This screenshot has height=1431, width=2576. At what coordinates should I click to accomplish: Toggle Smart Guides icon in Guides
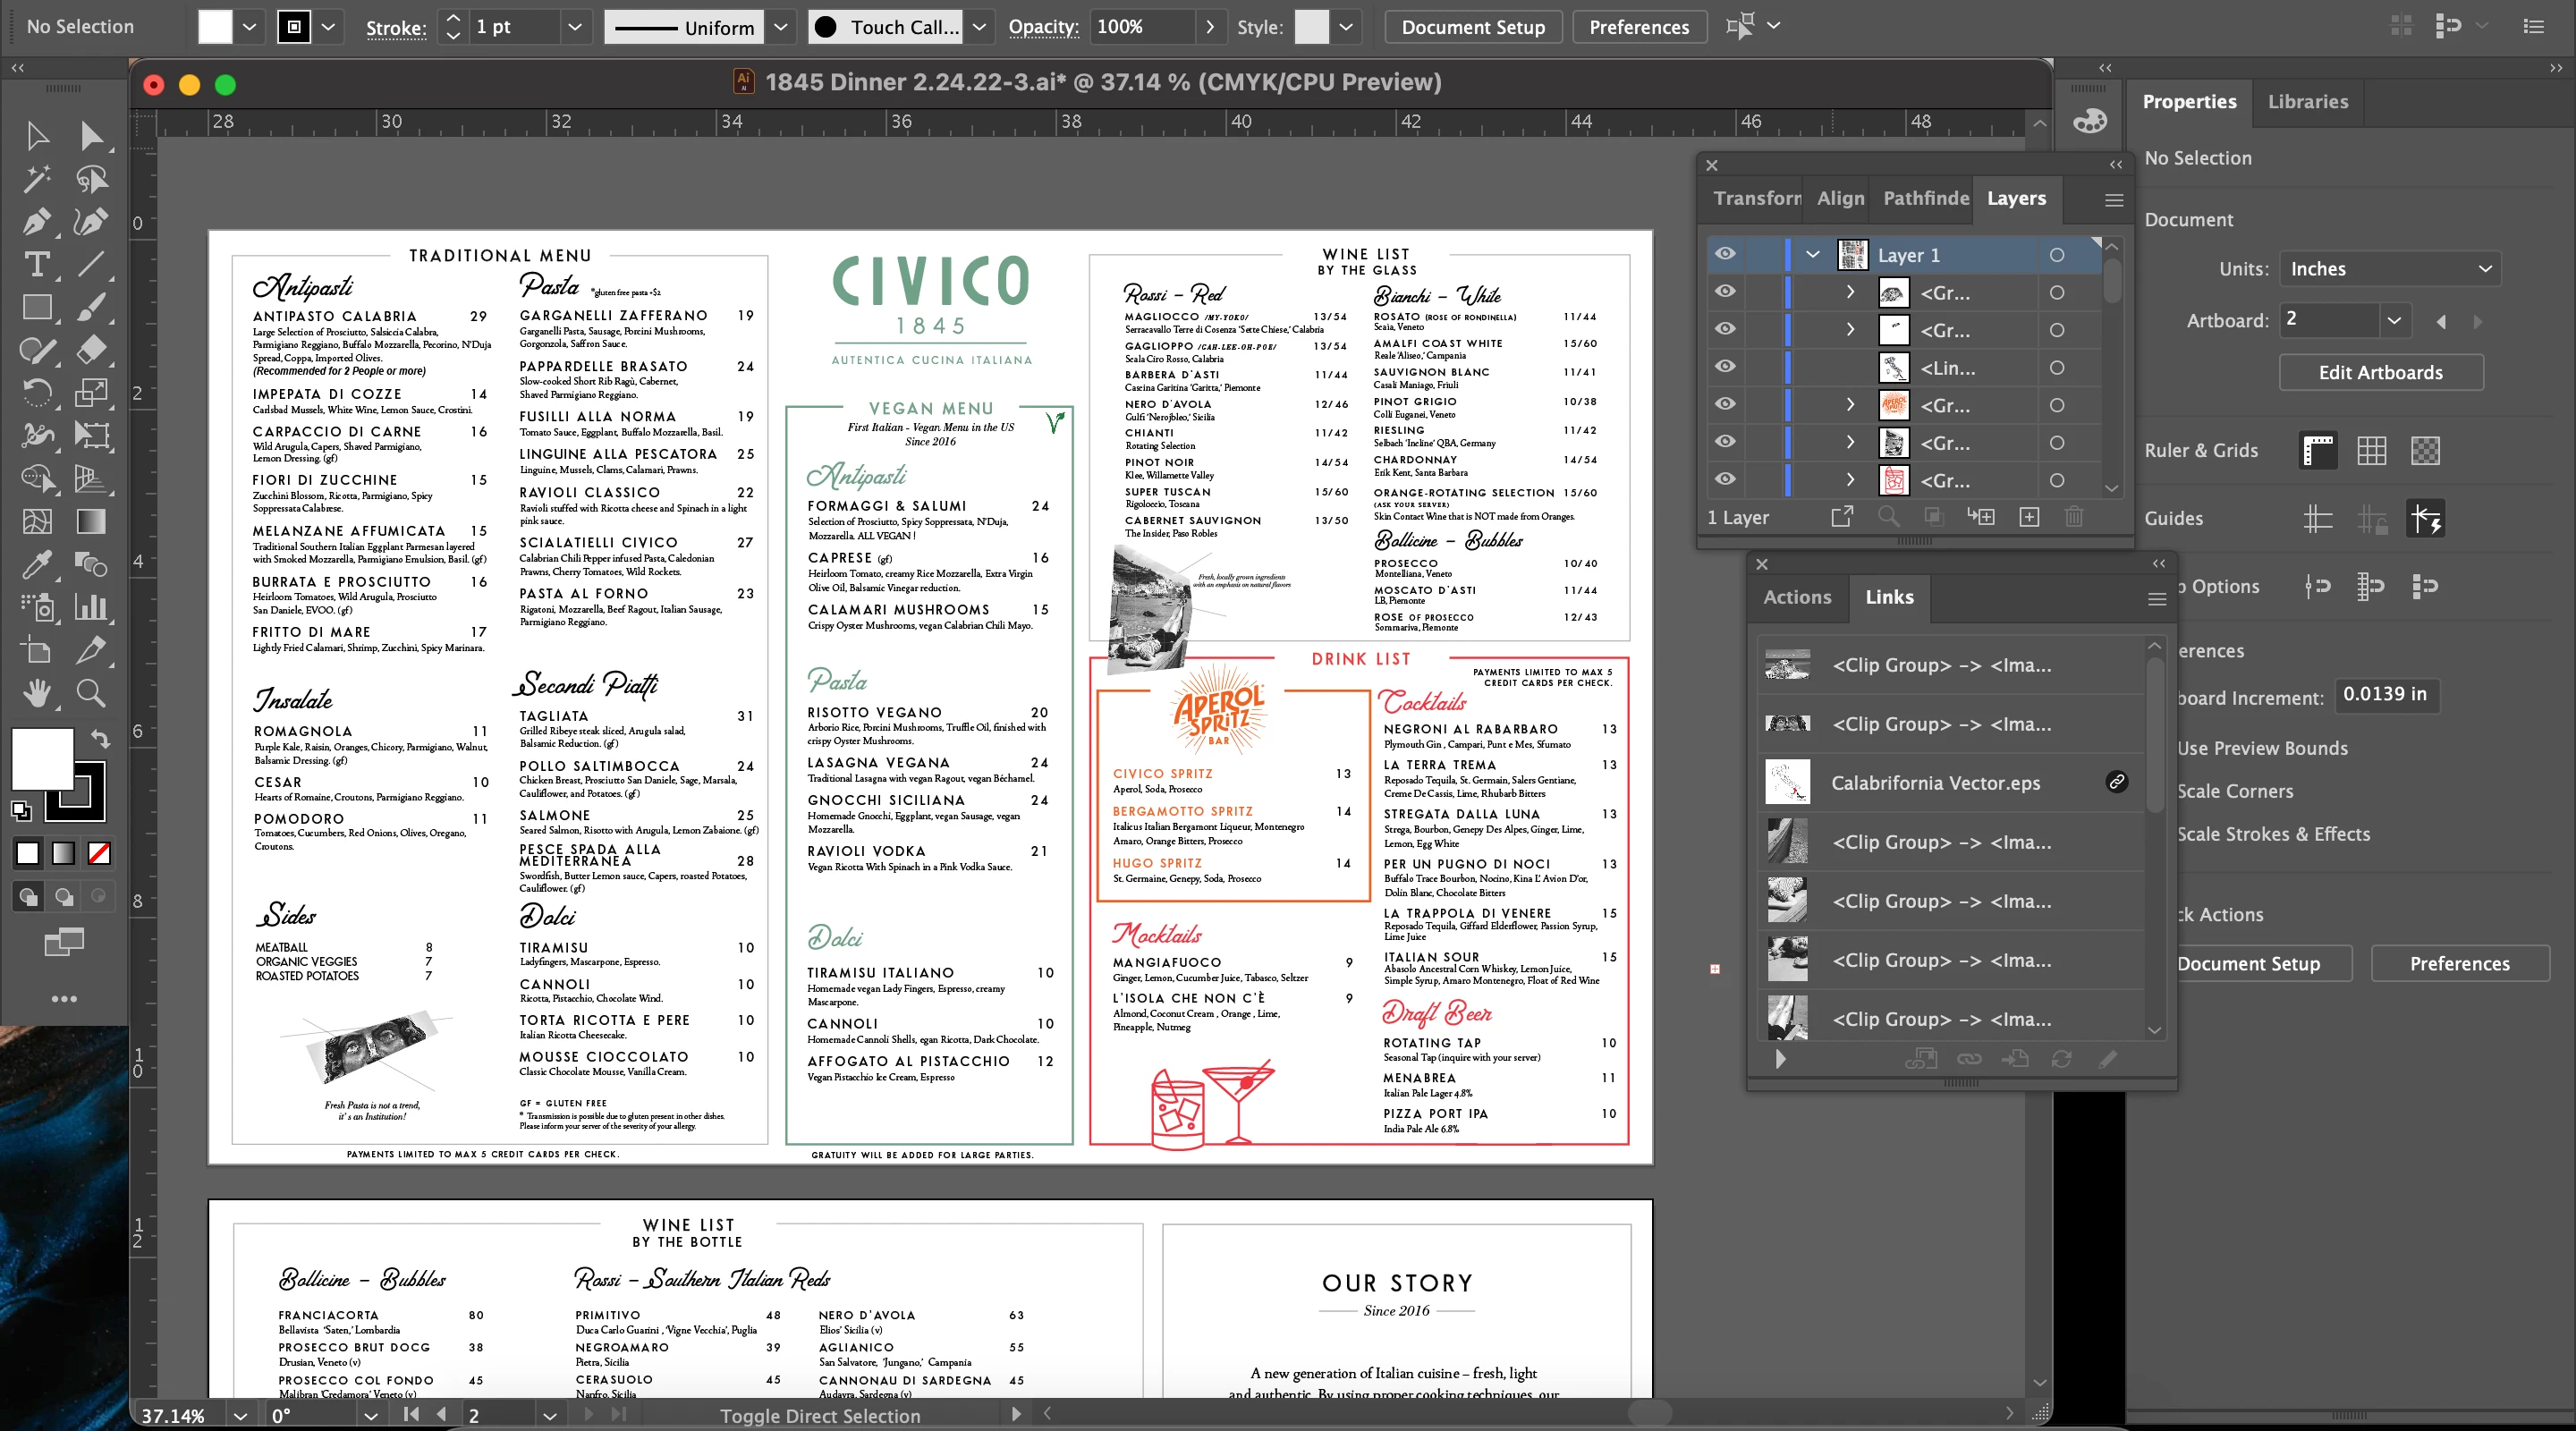(2425, 518)
